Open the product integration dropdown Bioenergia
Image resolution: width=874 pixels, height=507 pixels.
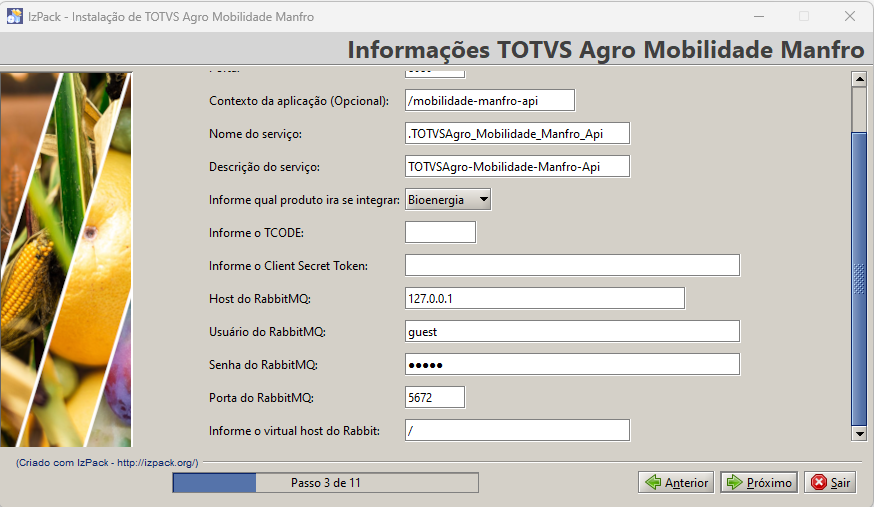(x=448, y=199)
